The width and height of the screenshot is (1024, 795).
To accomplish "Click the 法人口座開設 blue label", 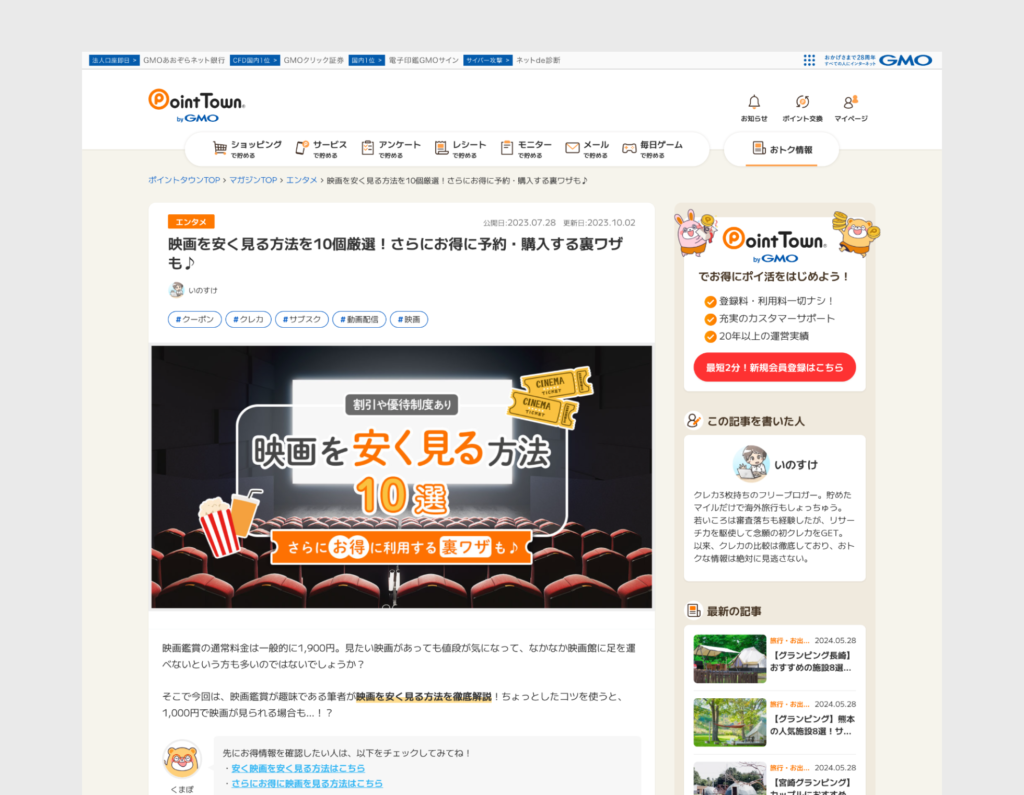I will (x=114, y=60).
